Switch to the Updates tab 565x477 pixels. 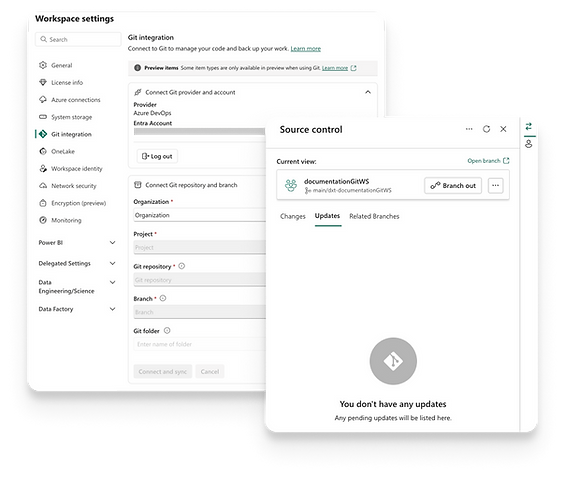[x=327, y=216]
